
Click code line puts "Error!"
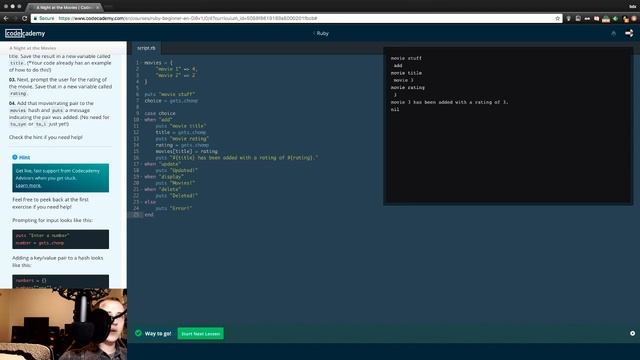pos(173,208)
